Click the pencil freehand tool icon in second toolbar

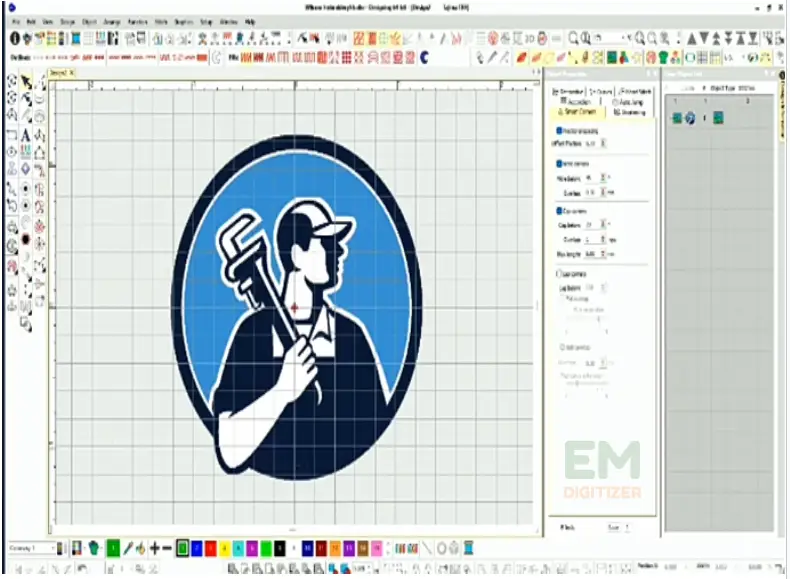pos(492,58)
